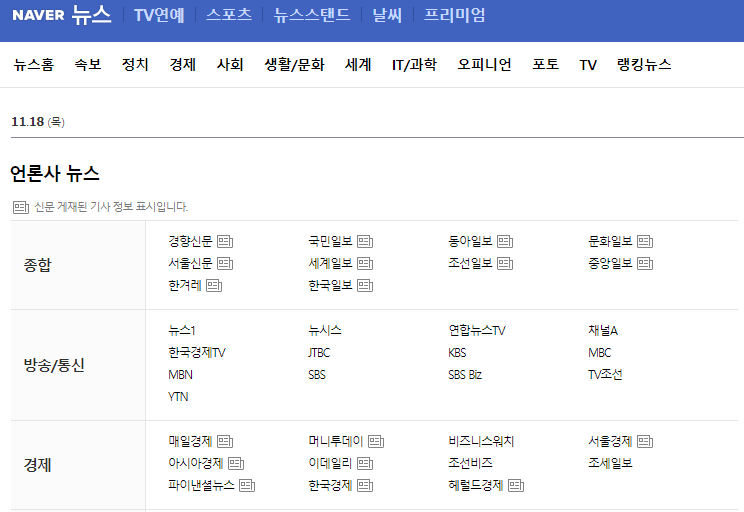Click newspaper icon beside 문화일보
Image resolution: width=744 pixels, height=512 pixels.
point(645,242)
